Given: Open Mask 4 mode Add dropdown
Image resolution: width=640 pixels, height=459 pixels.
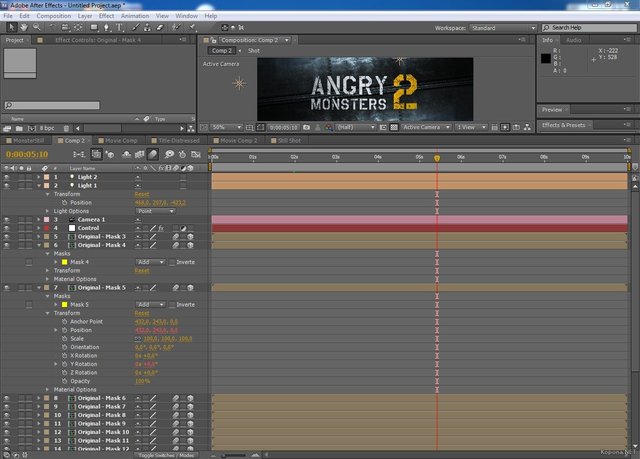Looking at the screenshot, I should coord(150,262).
